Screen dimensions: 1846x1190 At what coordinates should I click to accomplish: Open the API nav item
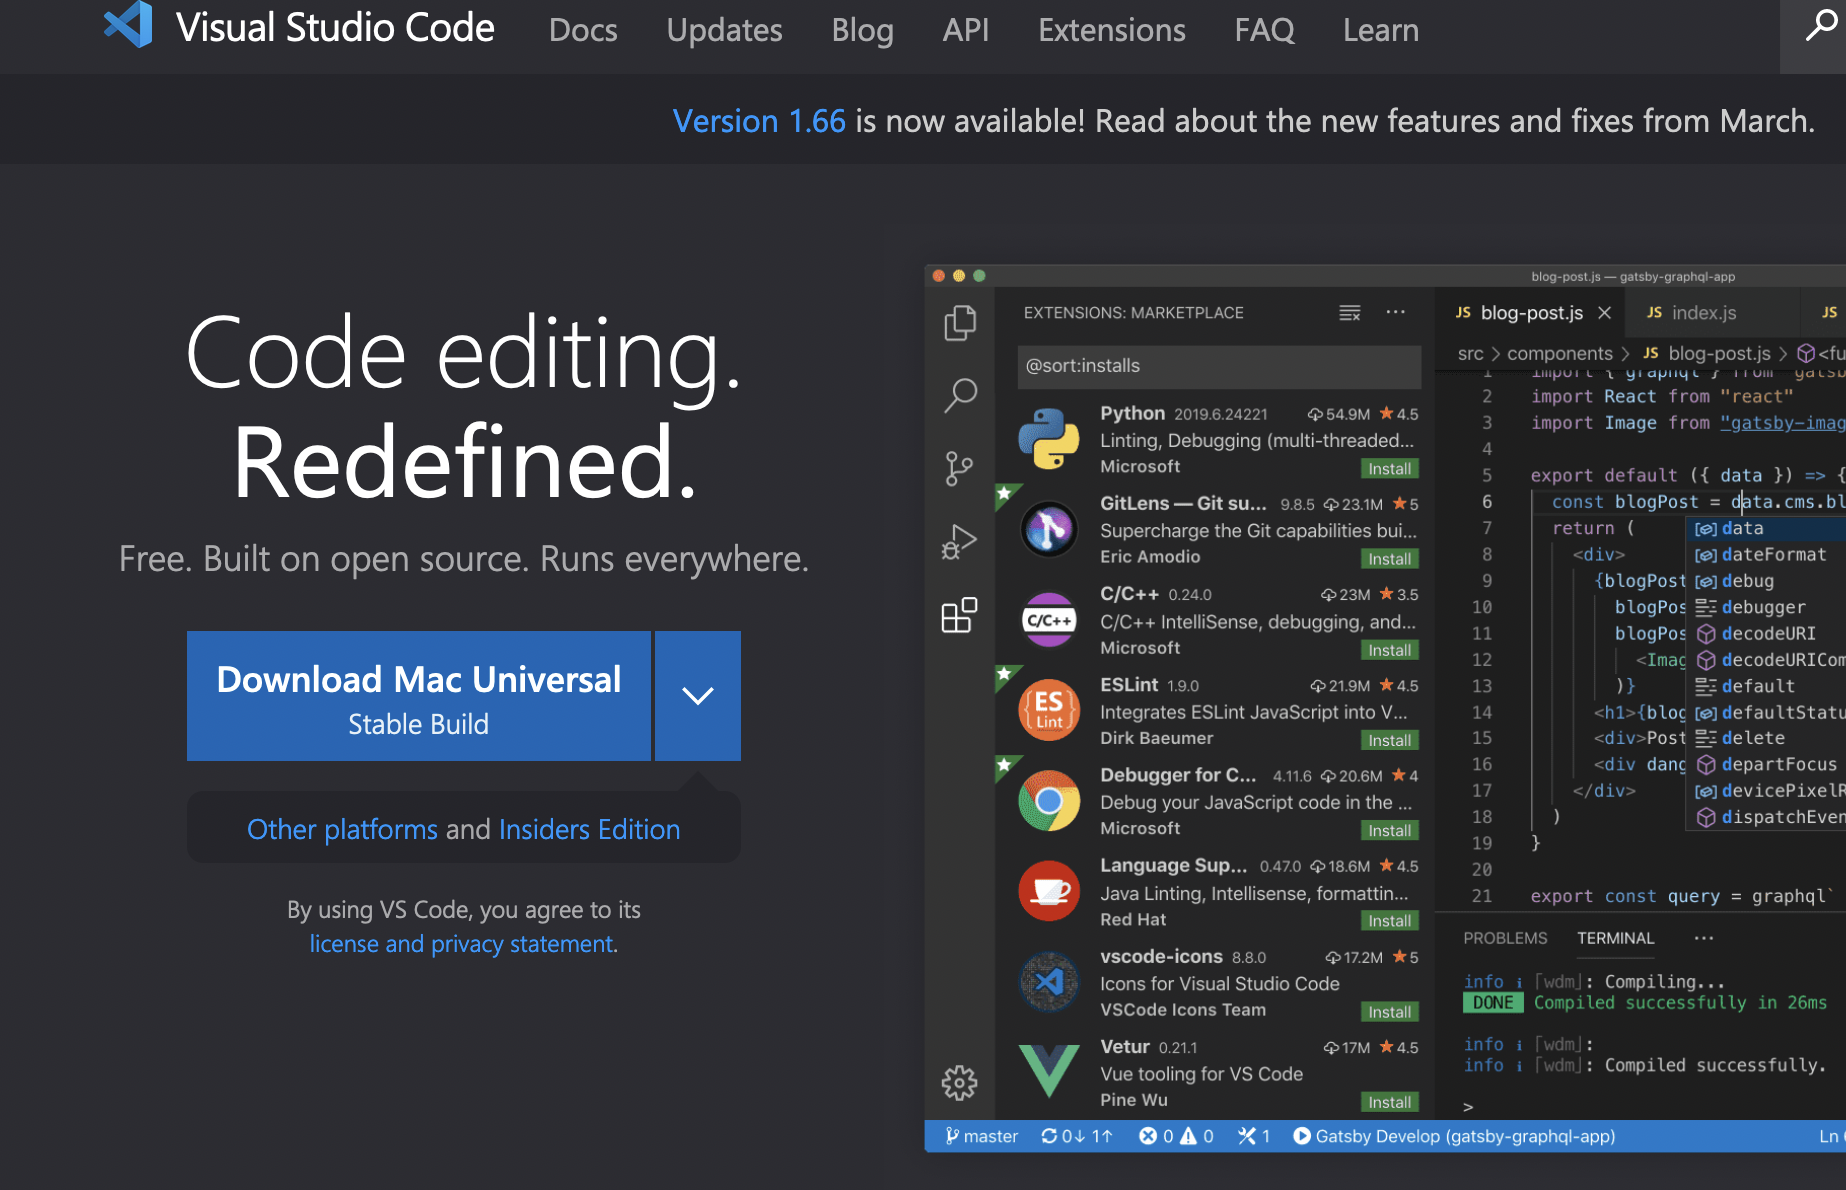pyautogui.click(x=966, y=30)
